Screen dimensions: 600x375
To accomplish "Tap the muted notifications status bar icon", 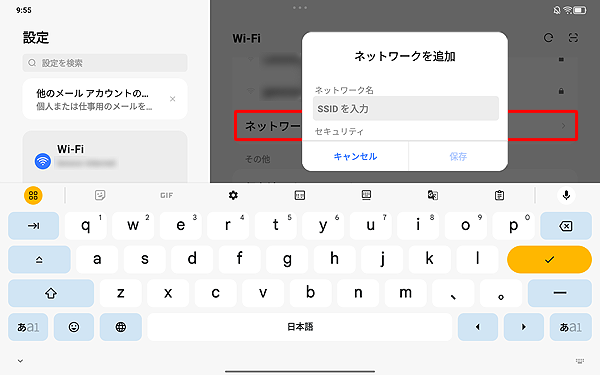I will pyautogui.click(x=557, y=10).
